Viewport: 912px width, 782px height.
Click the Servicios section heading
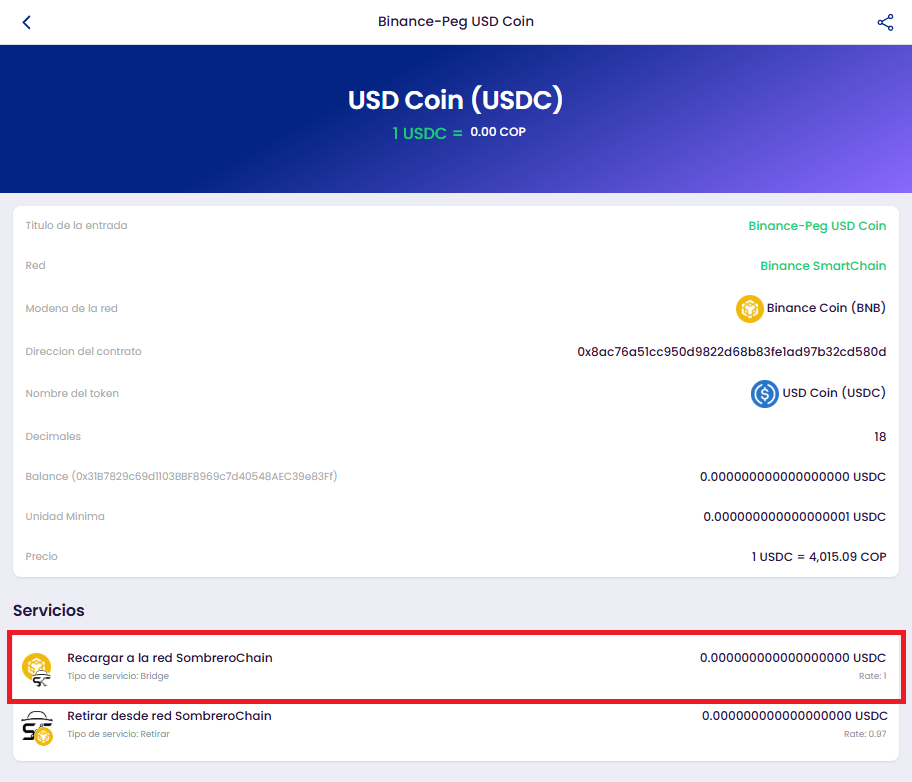(x=49, y=610)
